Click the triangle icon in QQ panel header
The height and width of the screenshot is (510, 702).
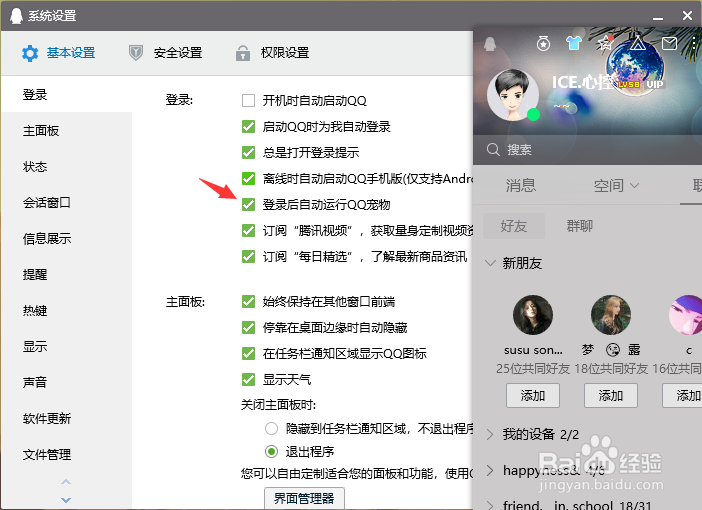coord(638,43)
